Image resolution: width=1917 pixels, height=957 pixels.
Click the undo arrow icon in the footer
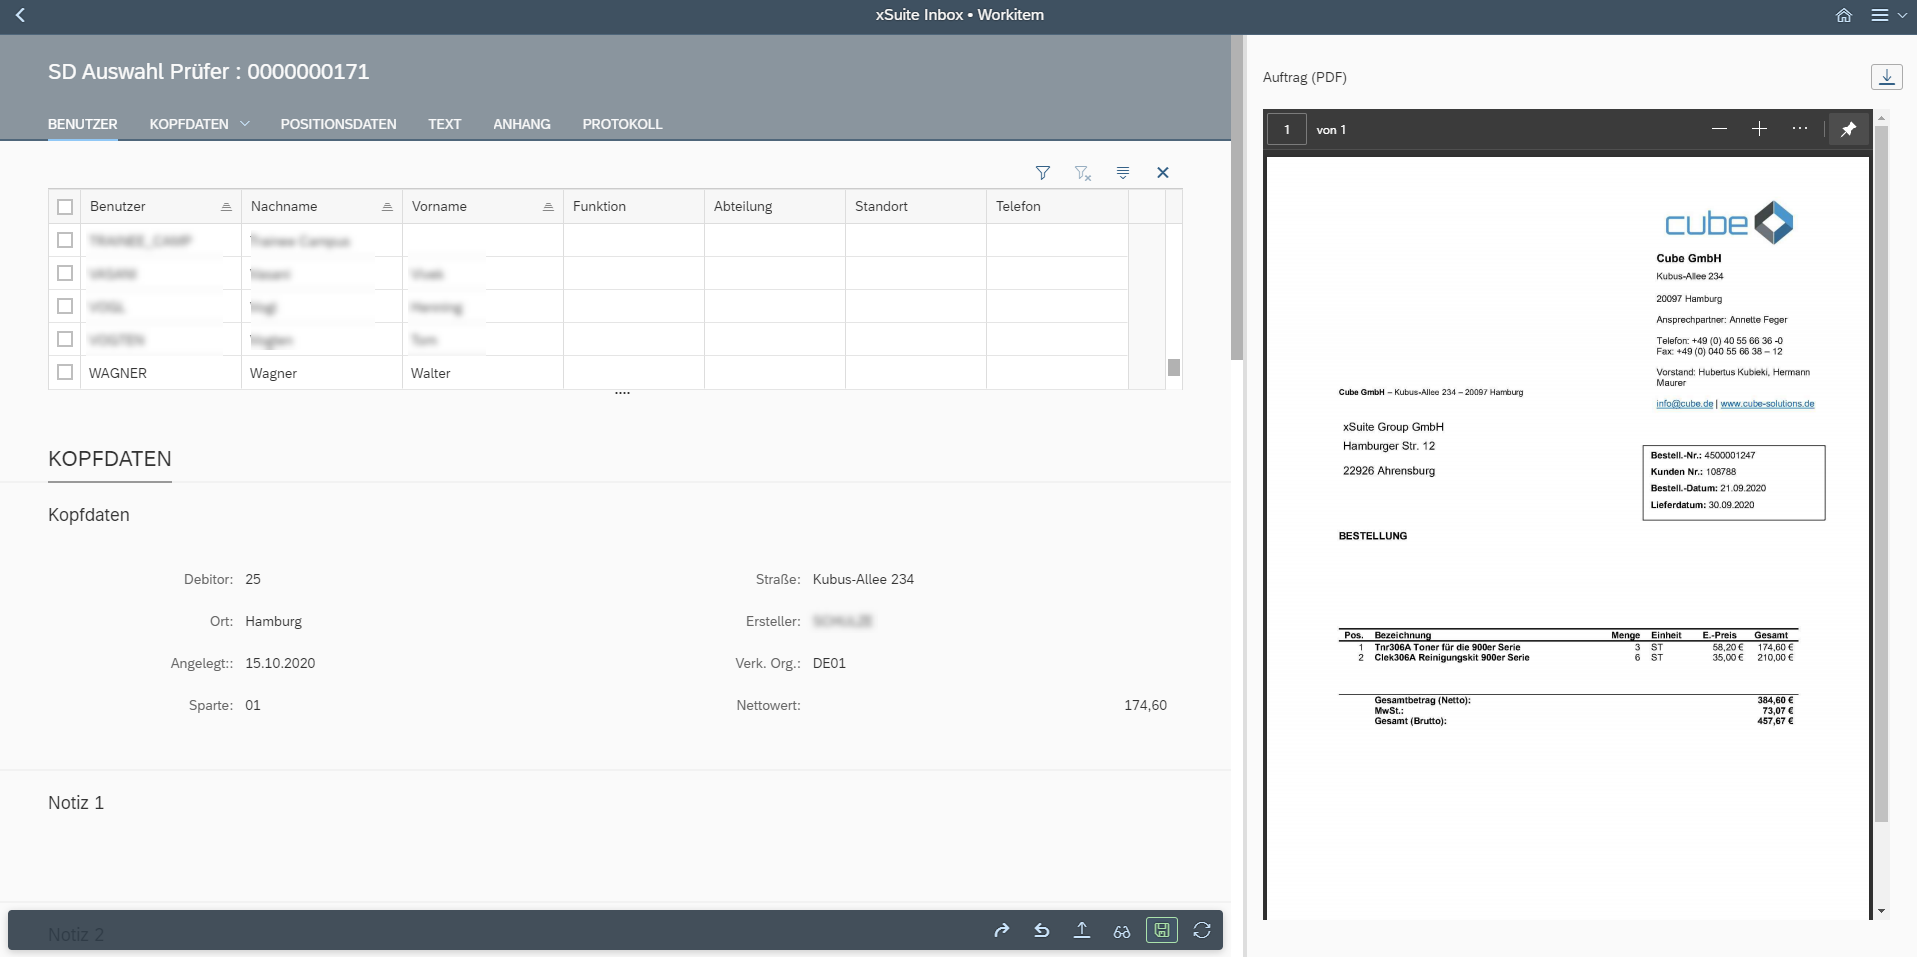1041,930
